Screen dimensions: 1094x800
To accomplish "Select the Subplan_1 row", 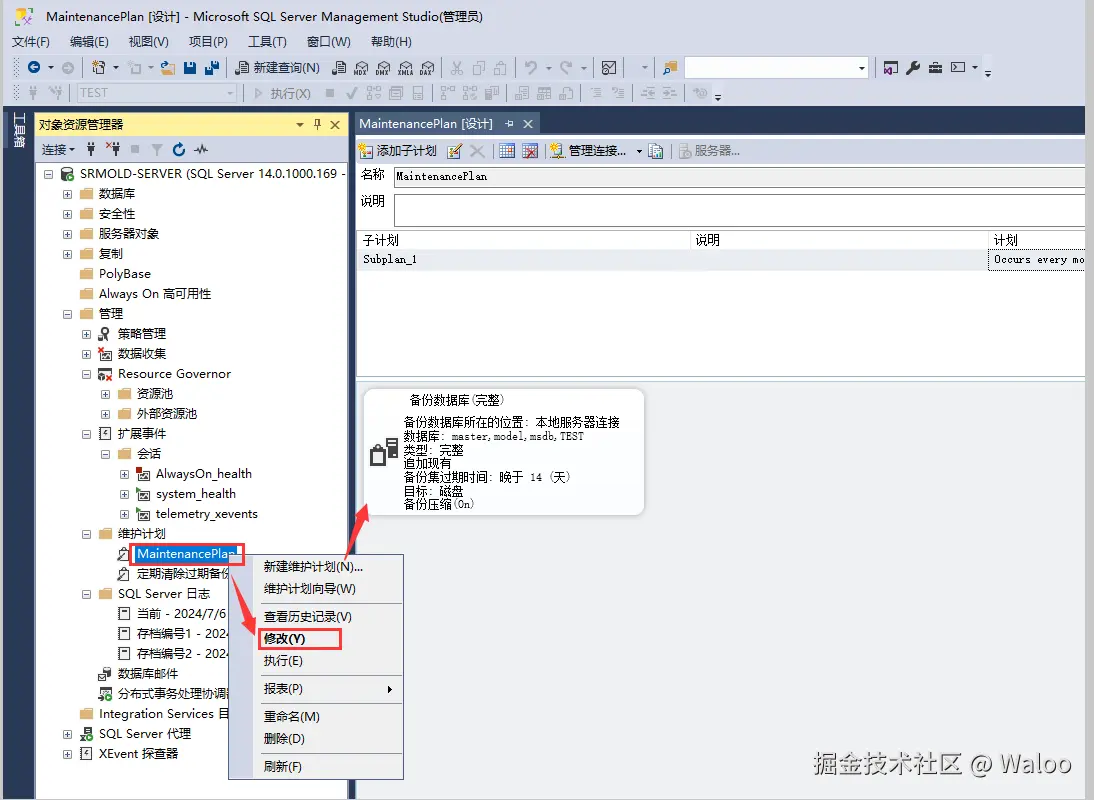I will (721, 260).
